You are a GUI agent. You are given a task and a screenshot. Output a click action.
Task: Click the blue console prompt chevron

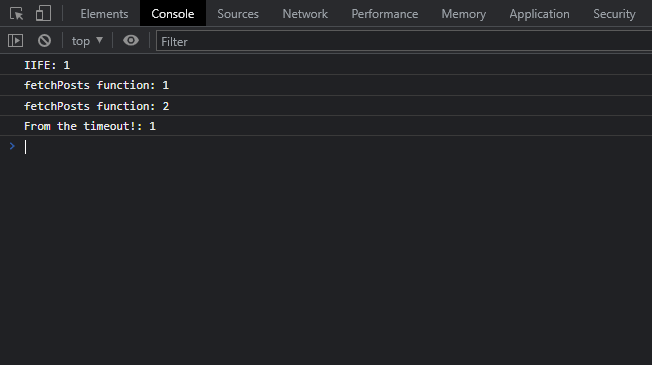coord(12,146)
